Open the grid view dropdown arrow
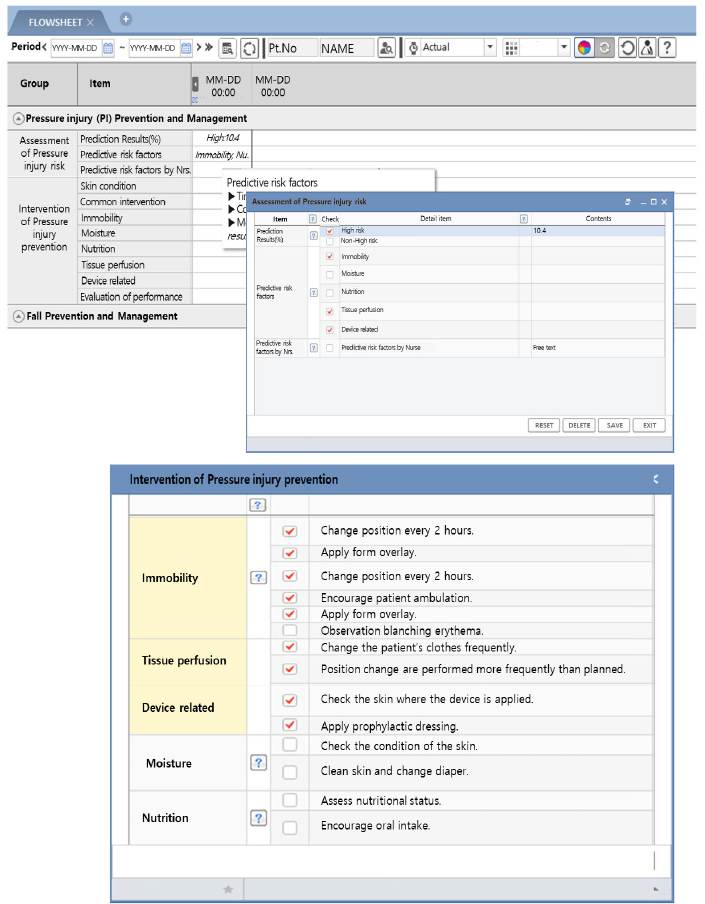The height and width of the screenshot is (904, 705). click(564, 47)
